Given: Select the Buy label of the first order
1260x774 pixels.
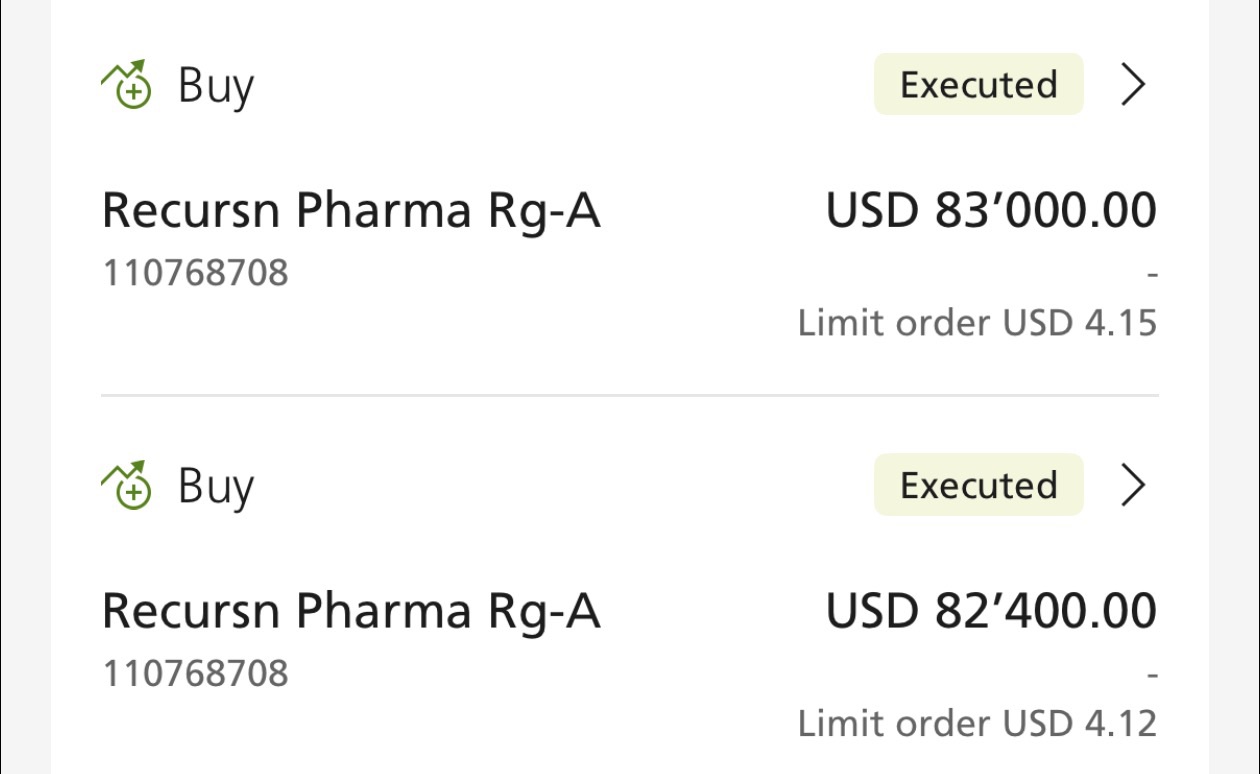Looking at the screenshot, I should tap(216, 87).
